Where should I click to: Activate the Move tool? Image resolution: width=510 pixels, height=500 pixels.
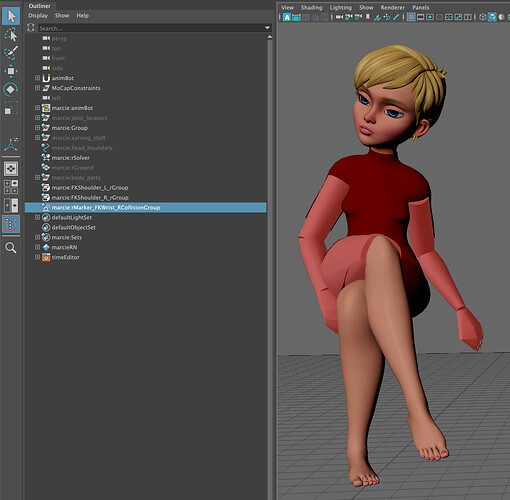11,71
